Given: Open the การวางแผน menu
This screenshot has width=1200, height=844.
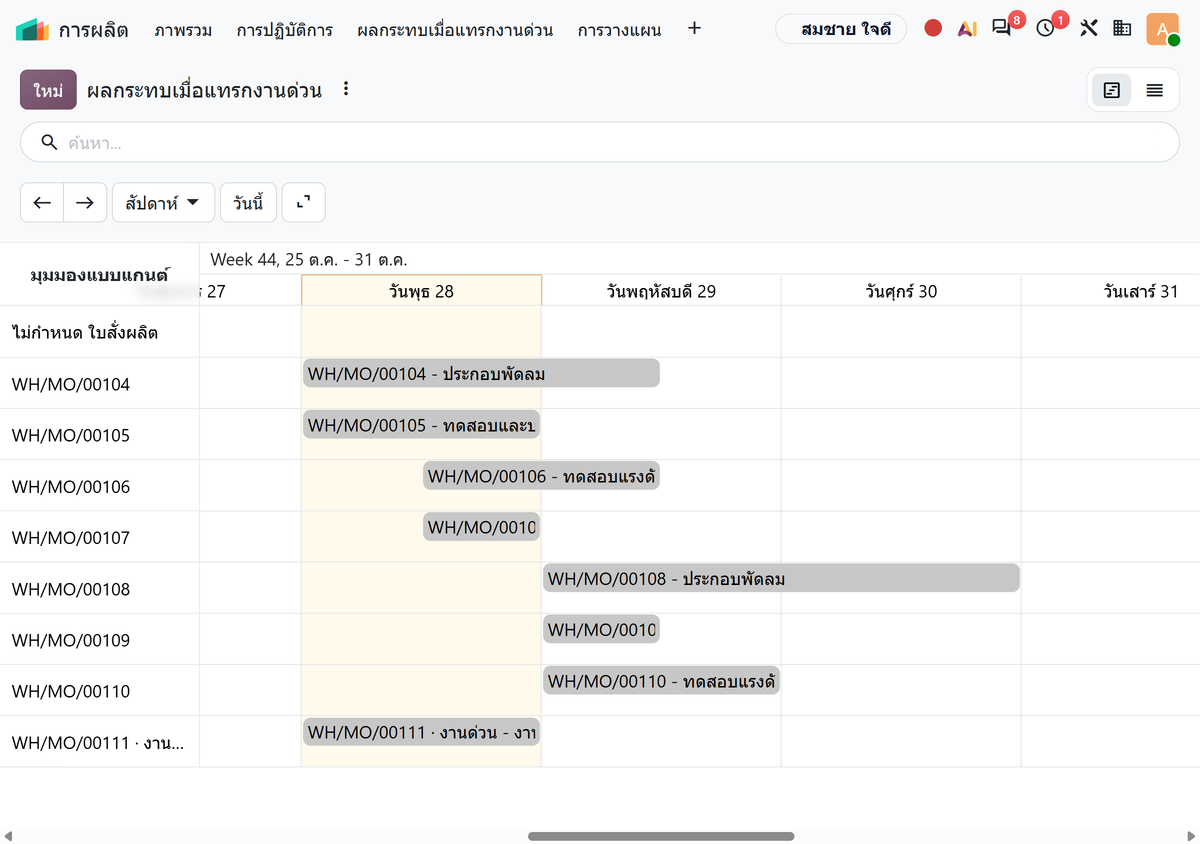Looking at the screenshot, I should (x=619, y=29).
